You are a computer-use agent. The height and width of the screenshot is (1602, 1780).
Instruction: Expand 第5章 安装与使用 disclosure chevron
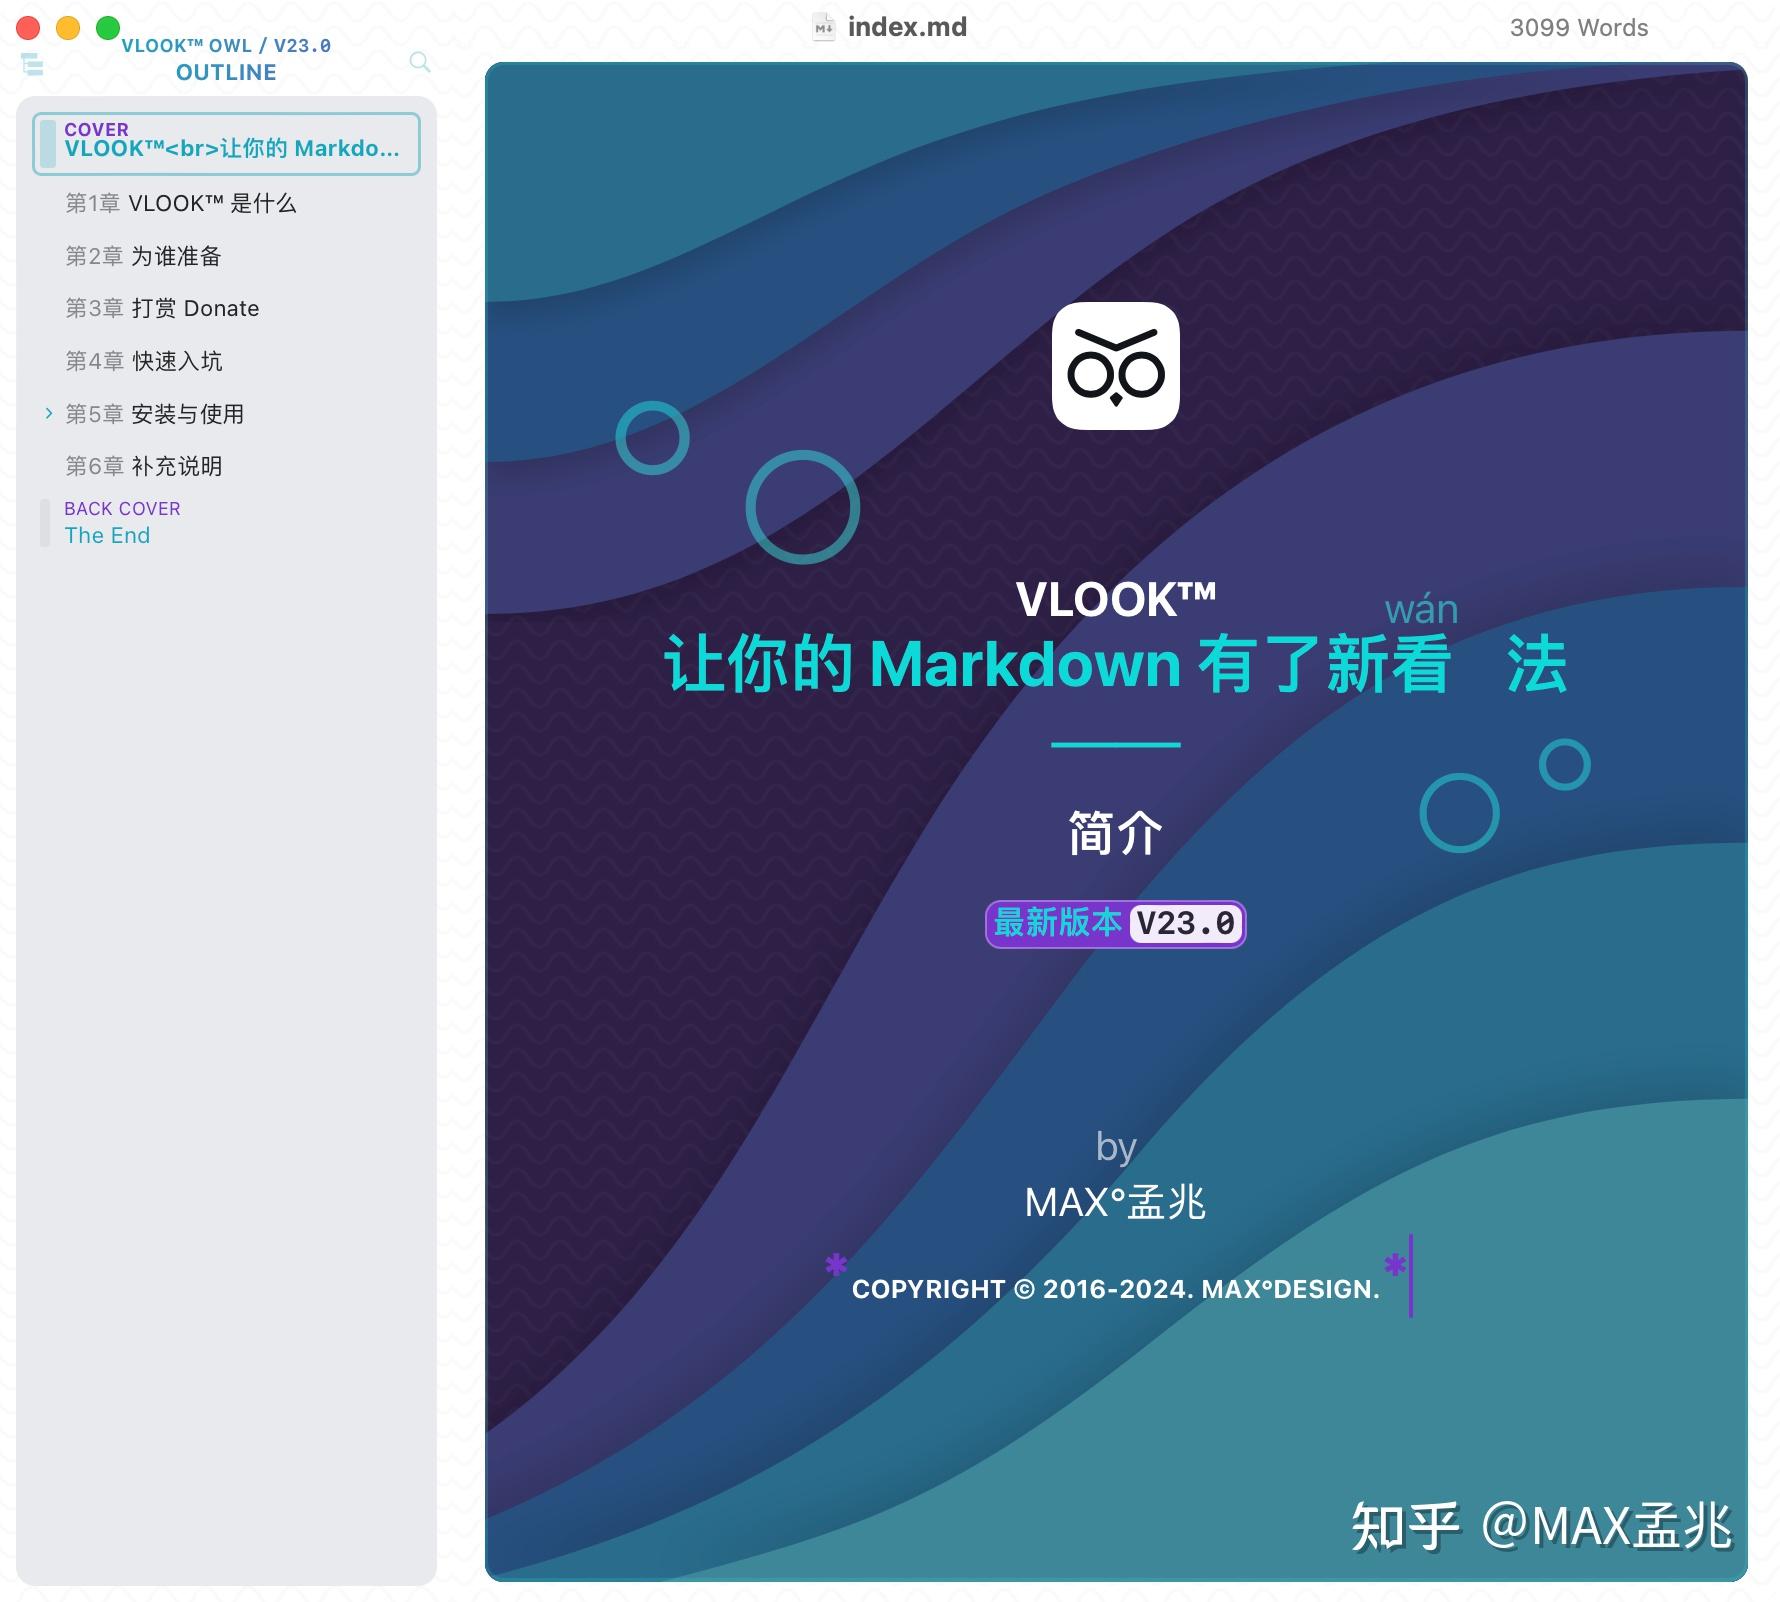(50, 413)
